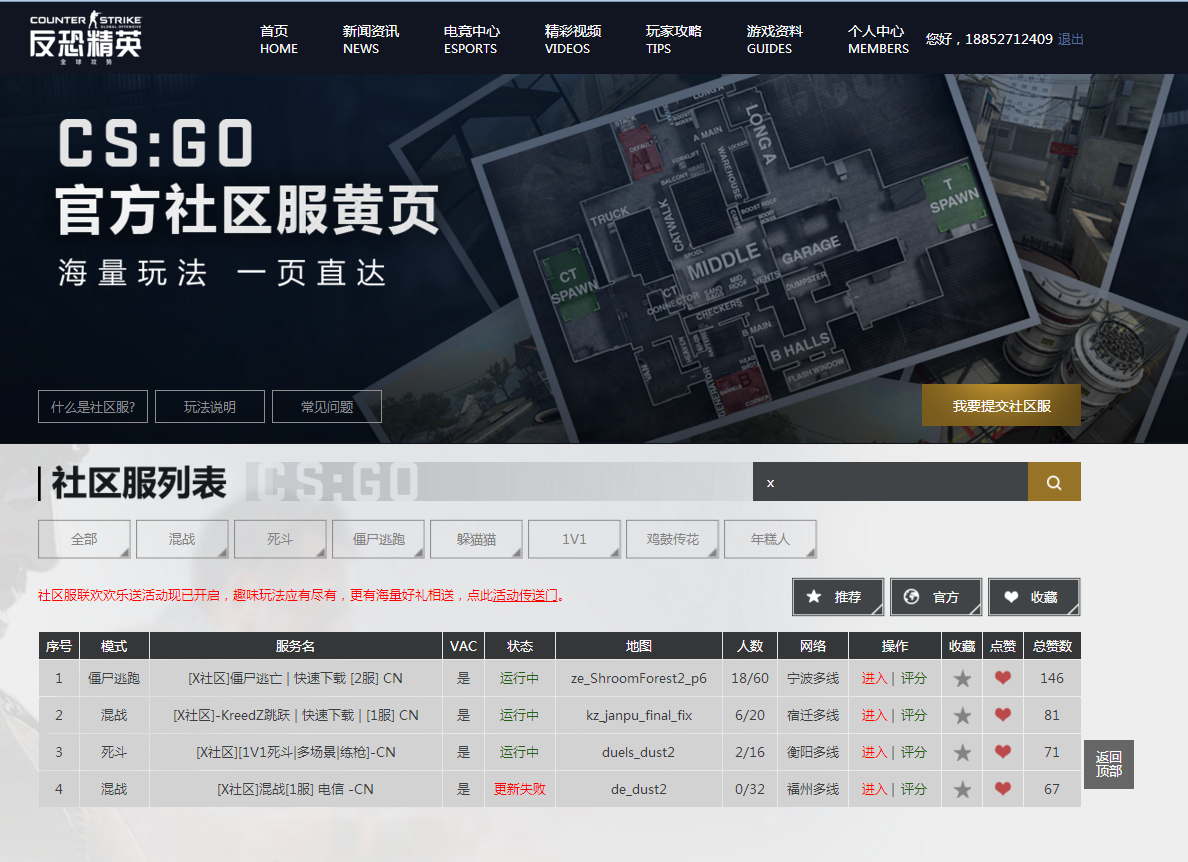
Task: Open the 常见问题 FAQ page
Action: pyautogui.click(x=327, y=406)
